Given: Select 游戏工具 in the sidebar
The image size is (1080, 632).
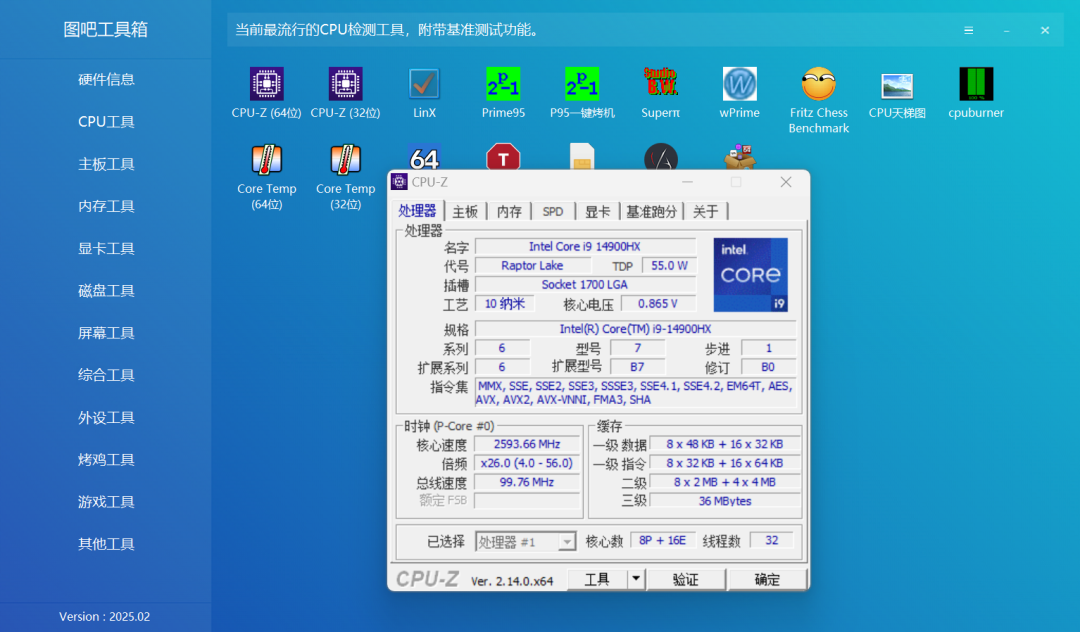Looking at the screenshot, I should point(105,502).
